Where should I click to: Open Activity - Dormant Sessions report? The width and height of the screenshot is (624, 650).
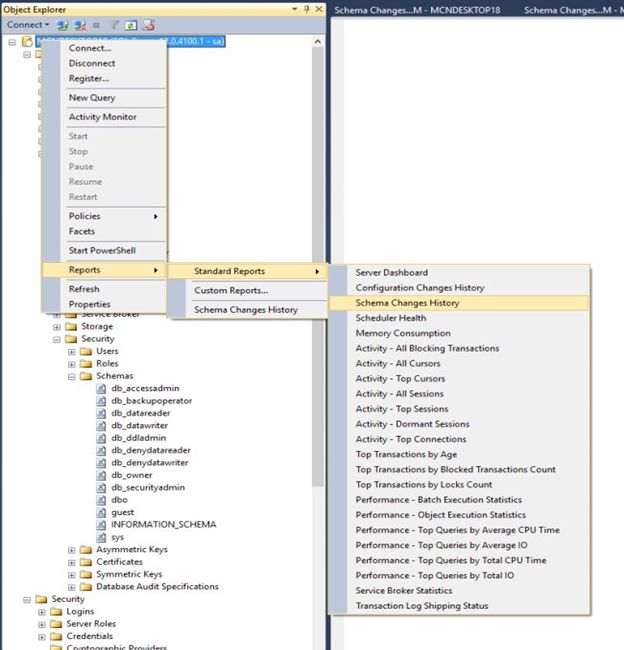pyautogui.click(x=459, y=424)
